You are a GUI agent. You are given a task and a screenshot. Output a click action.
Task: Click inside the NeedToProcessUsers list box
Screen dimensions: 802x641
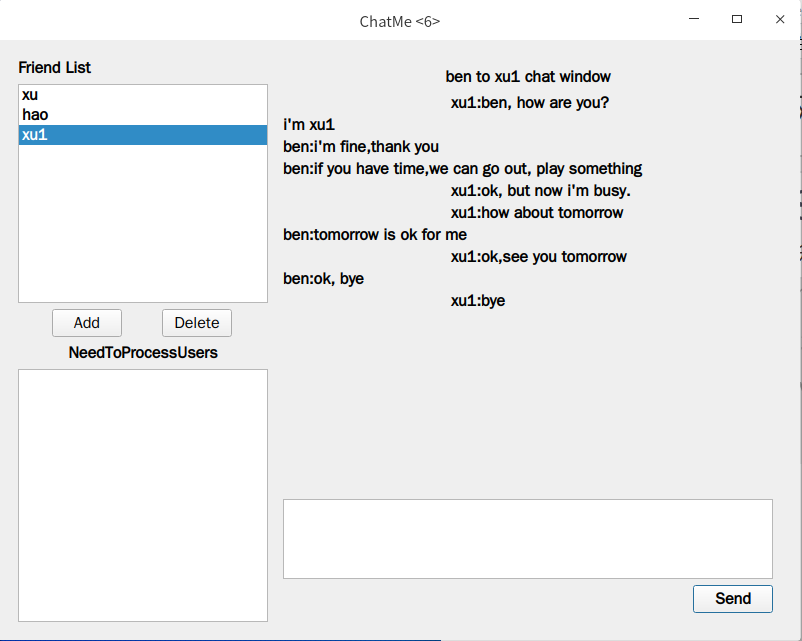pyautogui.click(x=143, y=495)
